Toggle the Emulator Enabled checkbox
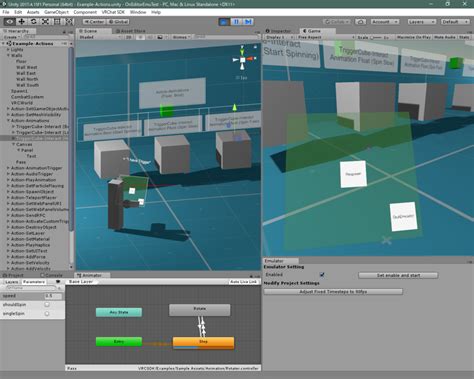The height and width of the screenshot is (379, 474). point(322,275)
